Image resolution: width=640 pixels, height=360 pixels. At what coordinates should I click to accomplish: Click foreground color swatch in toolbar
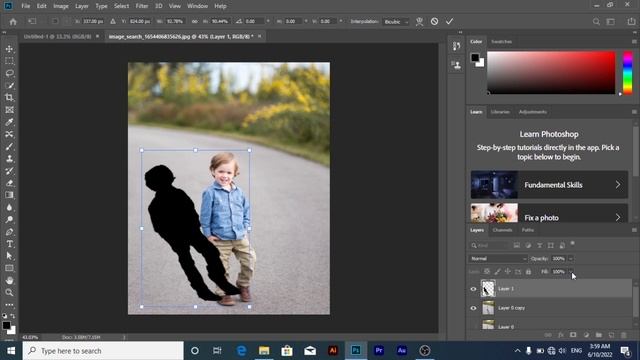tap(6, 325)
